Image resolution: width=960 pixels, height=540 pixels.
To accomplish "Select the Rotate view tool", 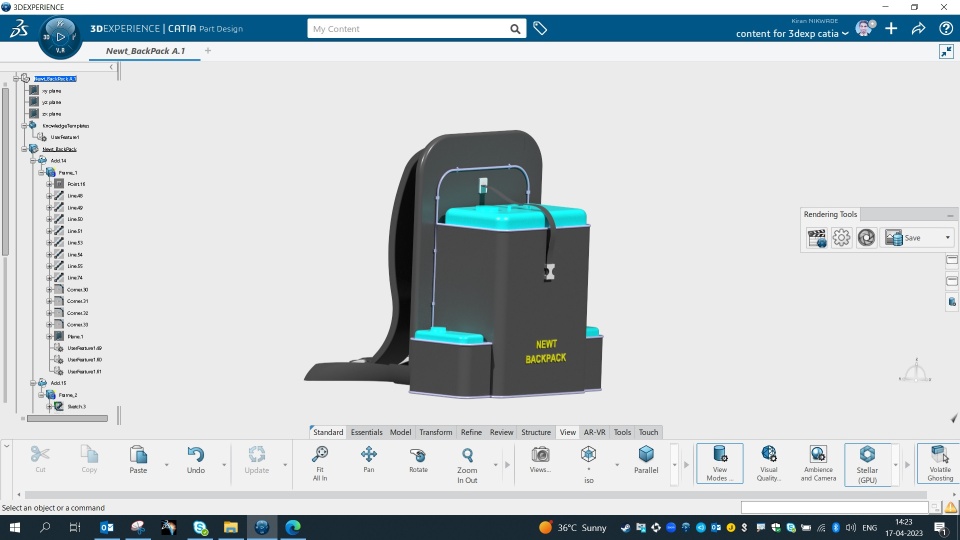I will 418,459.
